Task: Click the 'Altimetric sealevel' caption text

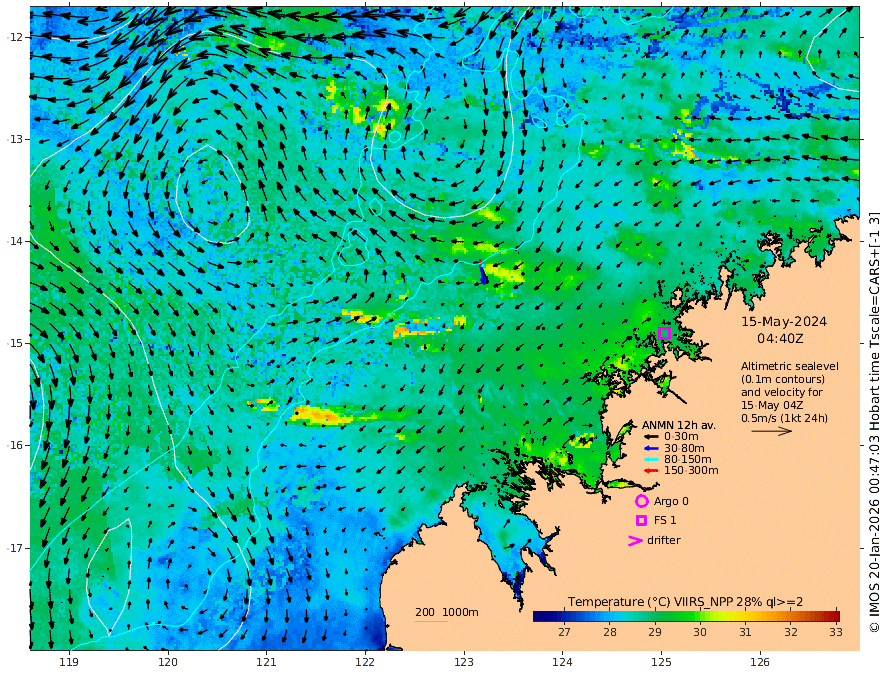Action: [x=790, y=366]
